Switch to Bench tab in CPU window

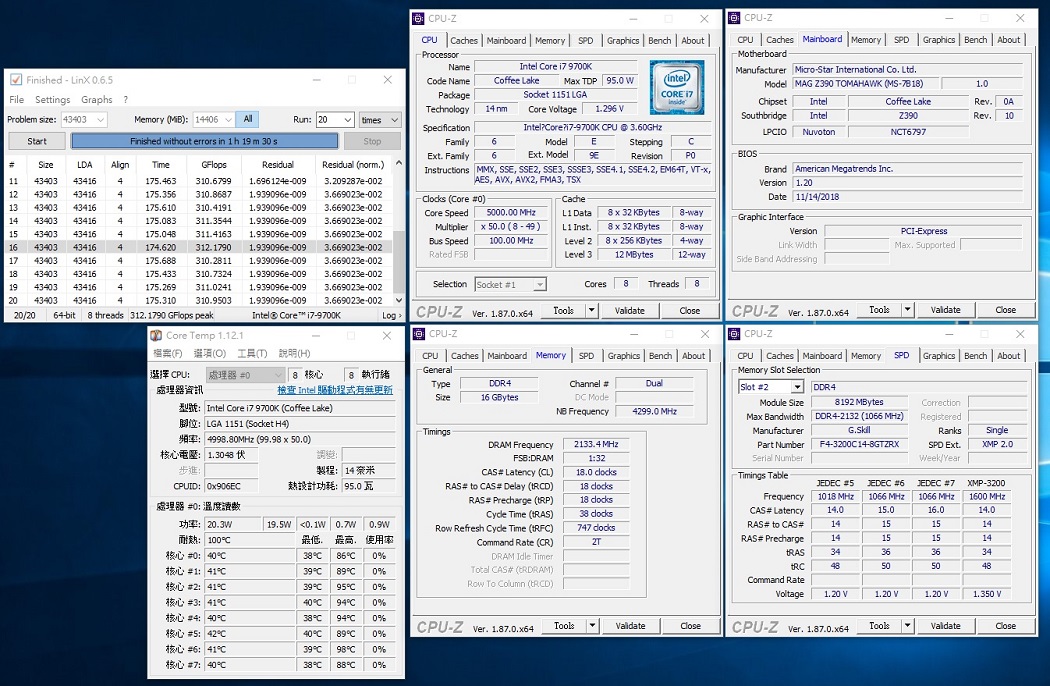point(660,40)
